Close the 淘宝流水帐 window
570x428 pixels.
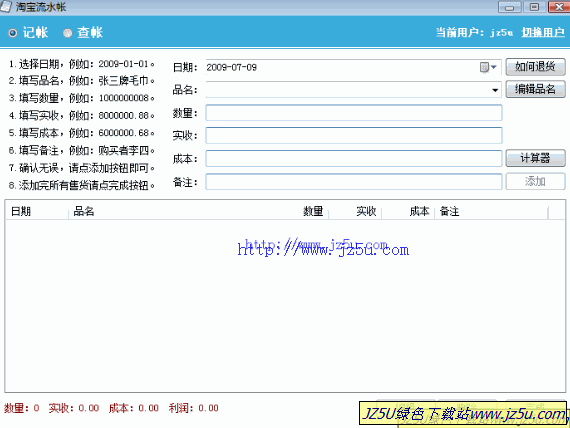point(559,7)
